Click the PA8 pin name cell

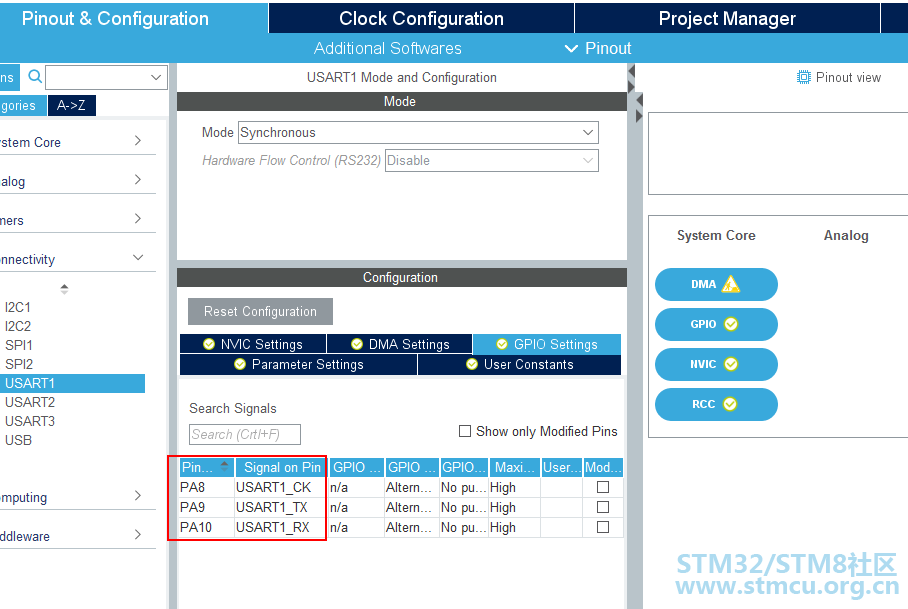[206, 487]
